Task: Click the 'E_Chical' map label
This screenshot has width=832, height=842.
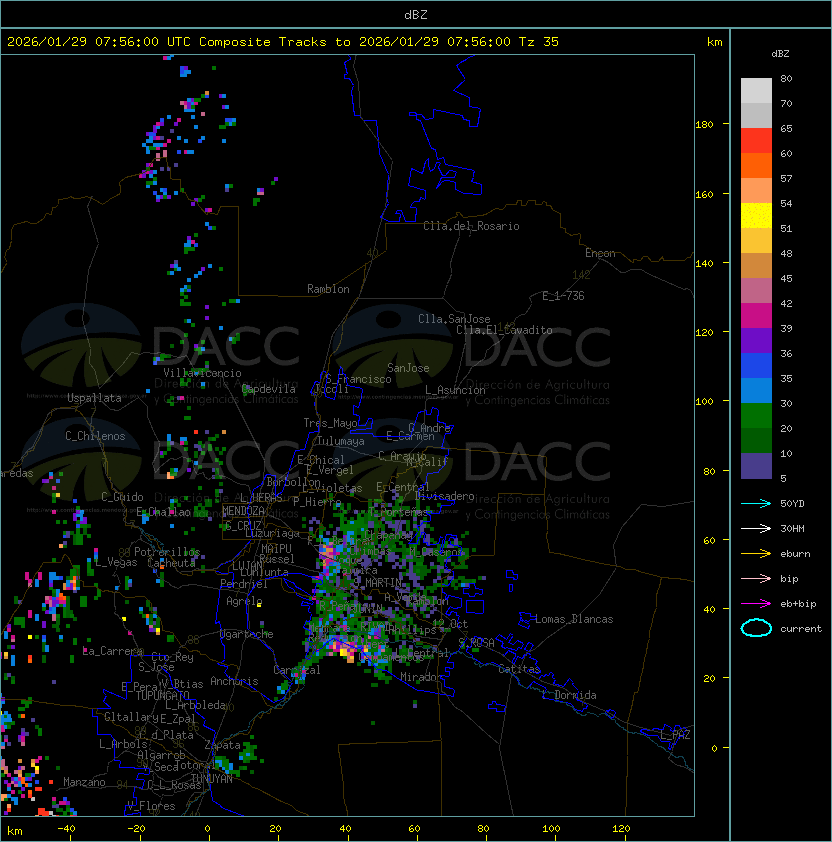Action: coord(321,460)
